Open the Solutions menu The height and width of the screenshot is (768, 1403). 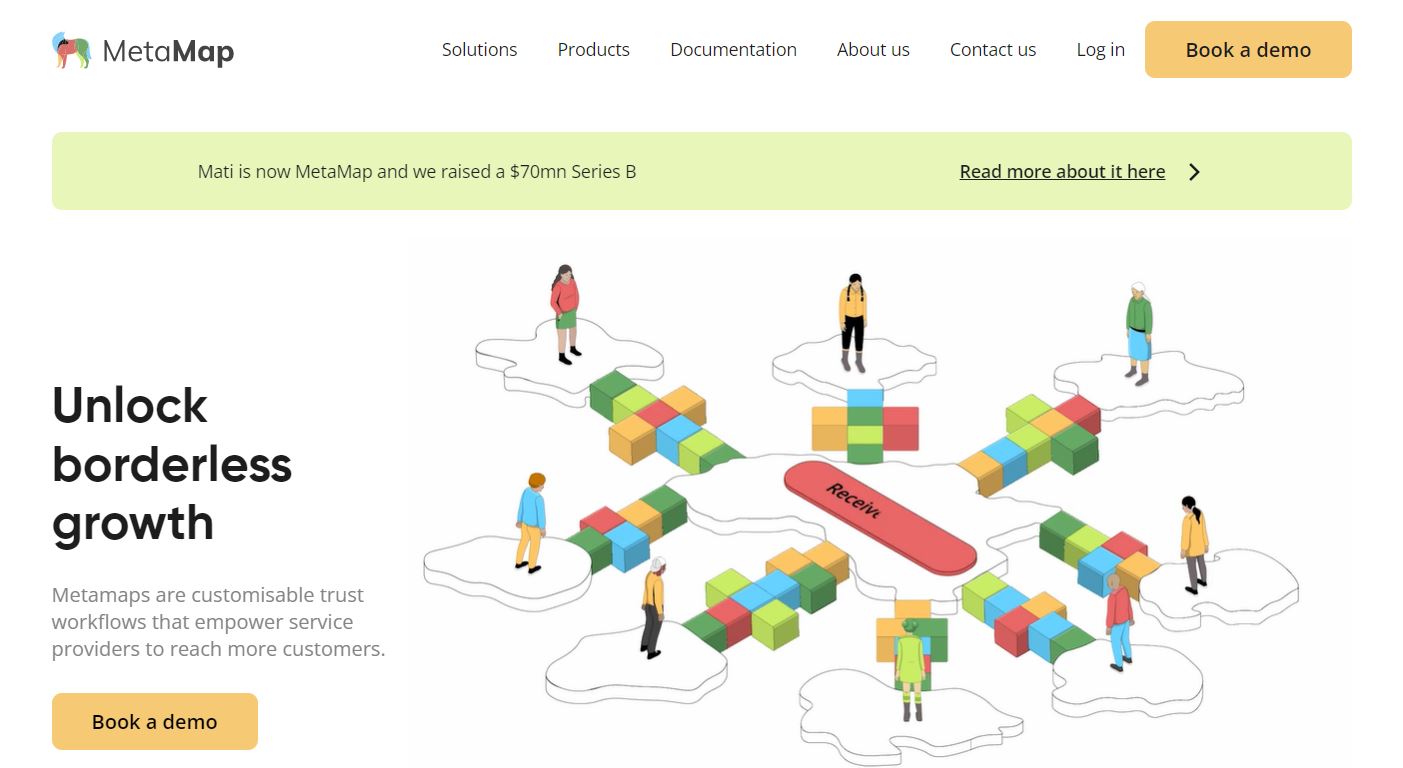pyautogui.click(x=479, y=50)
